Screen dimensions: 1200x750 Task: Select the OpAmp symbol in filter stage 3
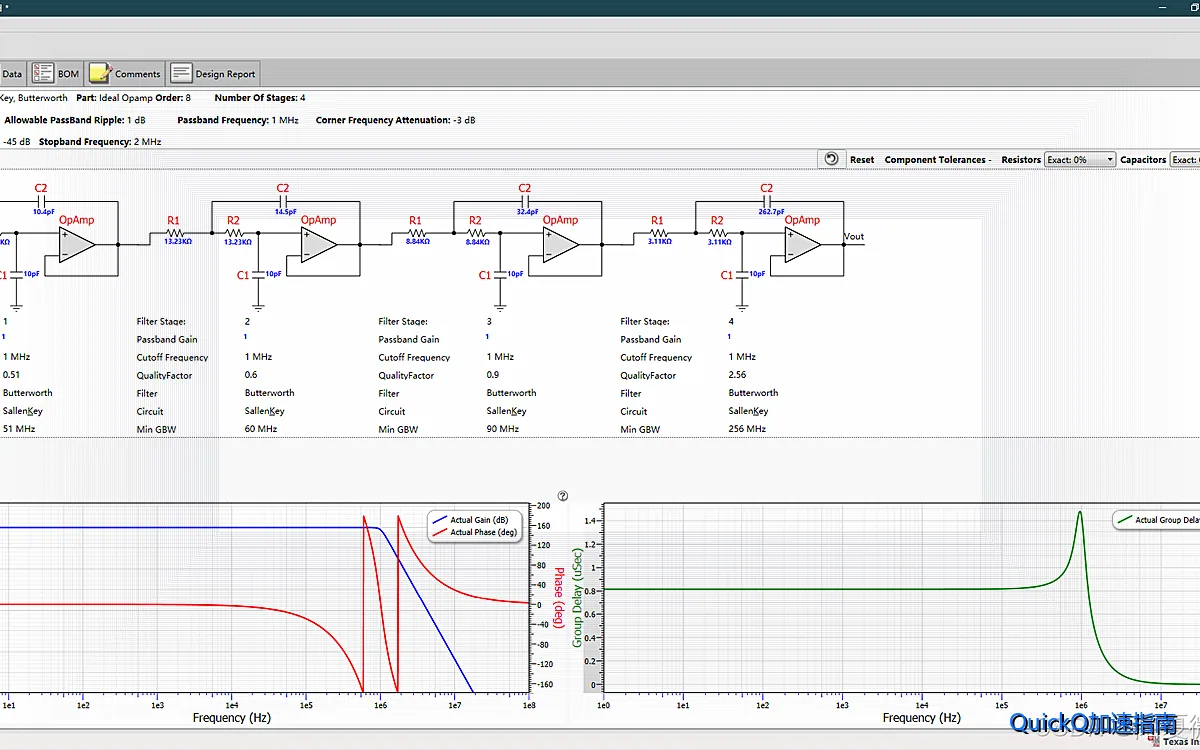point(562,243)
